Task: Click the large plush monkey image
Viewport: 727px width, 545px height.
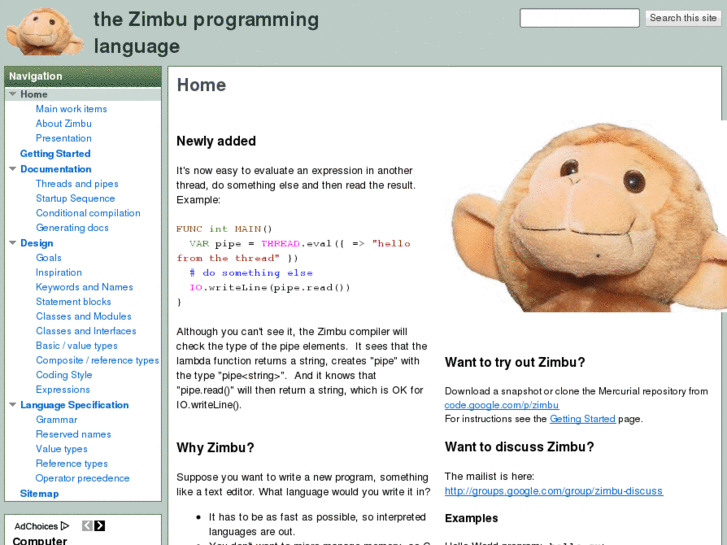Action: 589,217
